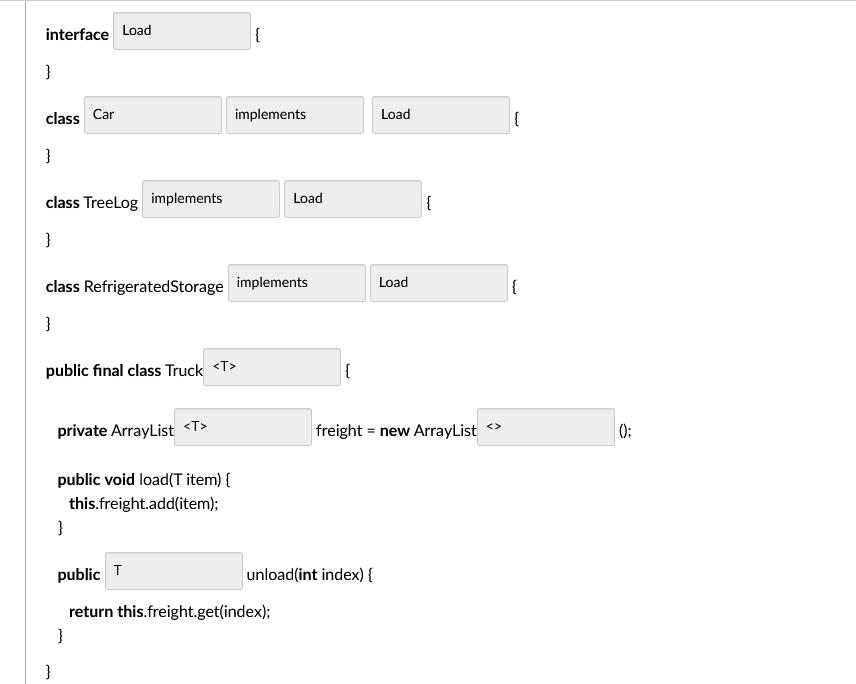Select the implements slot on the Car class line
856x684 pixels.
click(x=294, y=114)
